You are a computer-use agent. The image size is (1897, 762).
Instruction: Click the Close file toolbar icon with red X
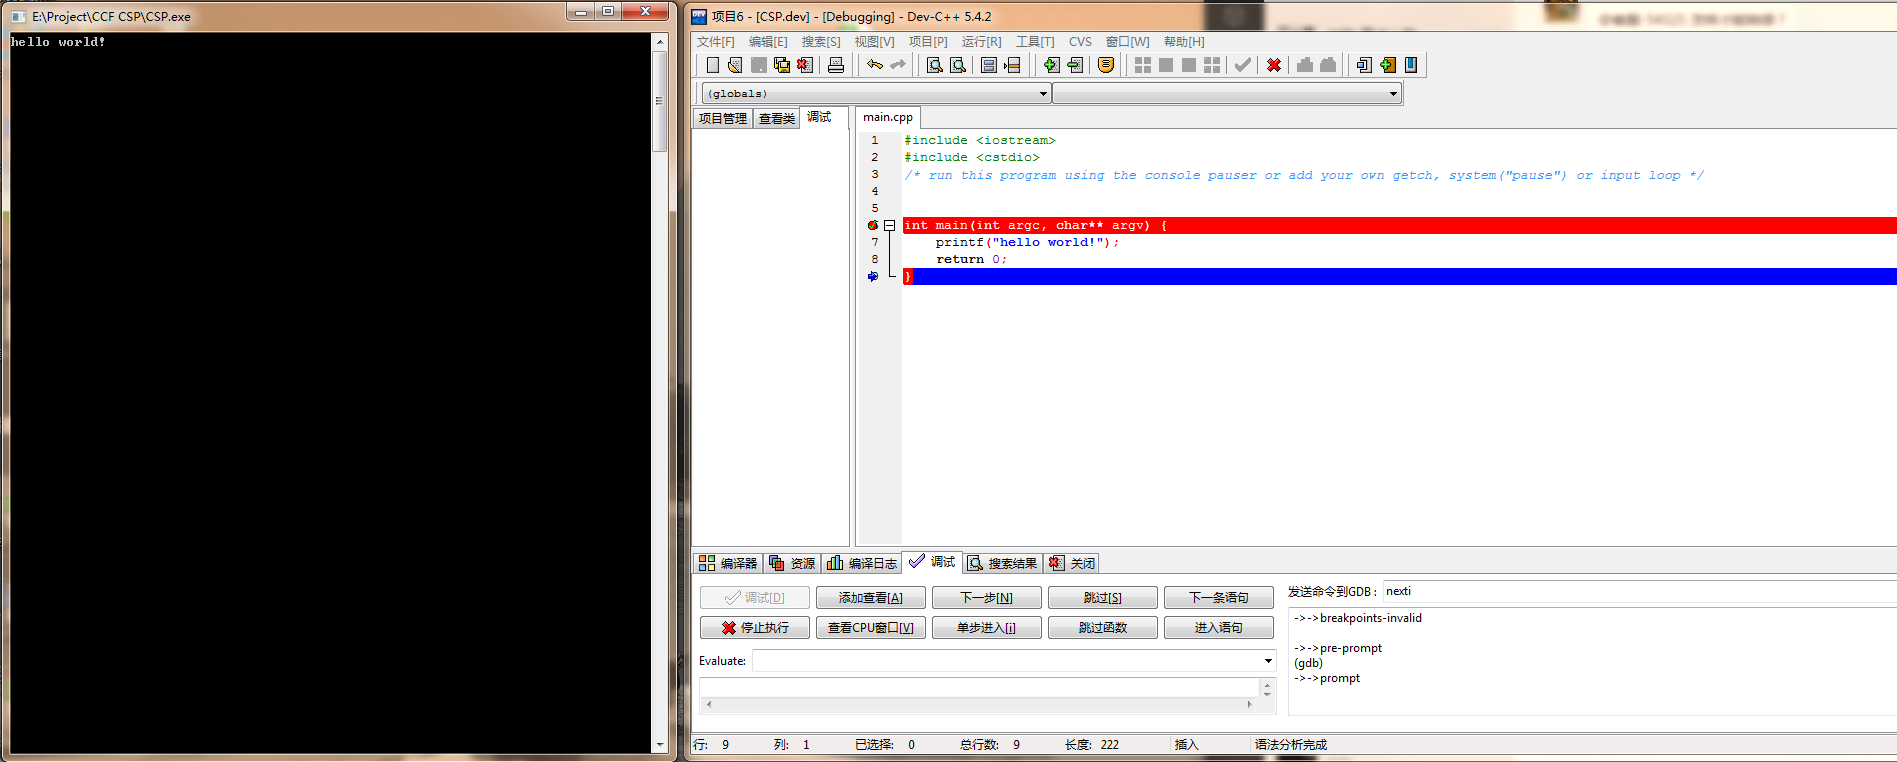tap(805, 65)
